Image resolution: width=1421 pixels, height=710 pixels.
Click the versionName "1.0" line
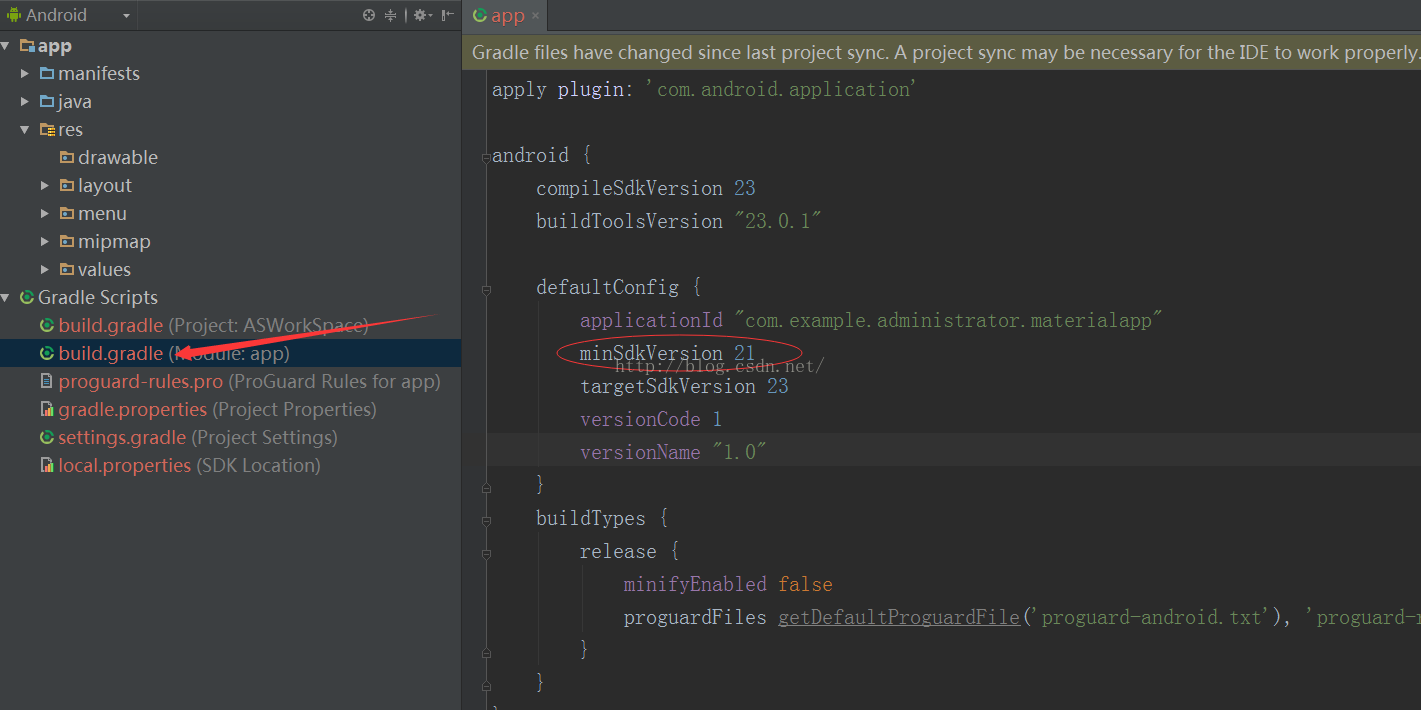673,452
